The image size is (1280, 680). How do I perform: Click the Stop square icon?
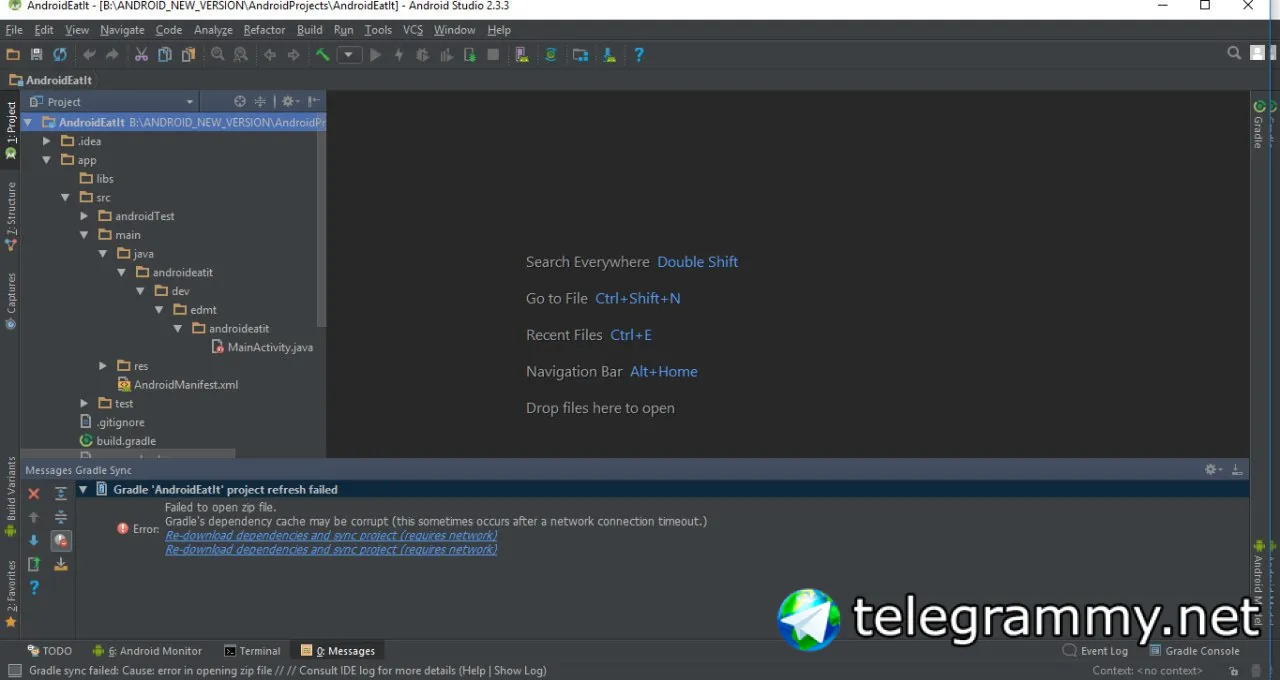(x=493, y=55)
